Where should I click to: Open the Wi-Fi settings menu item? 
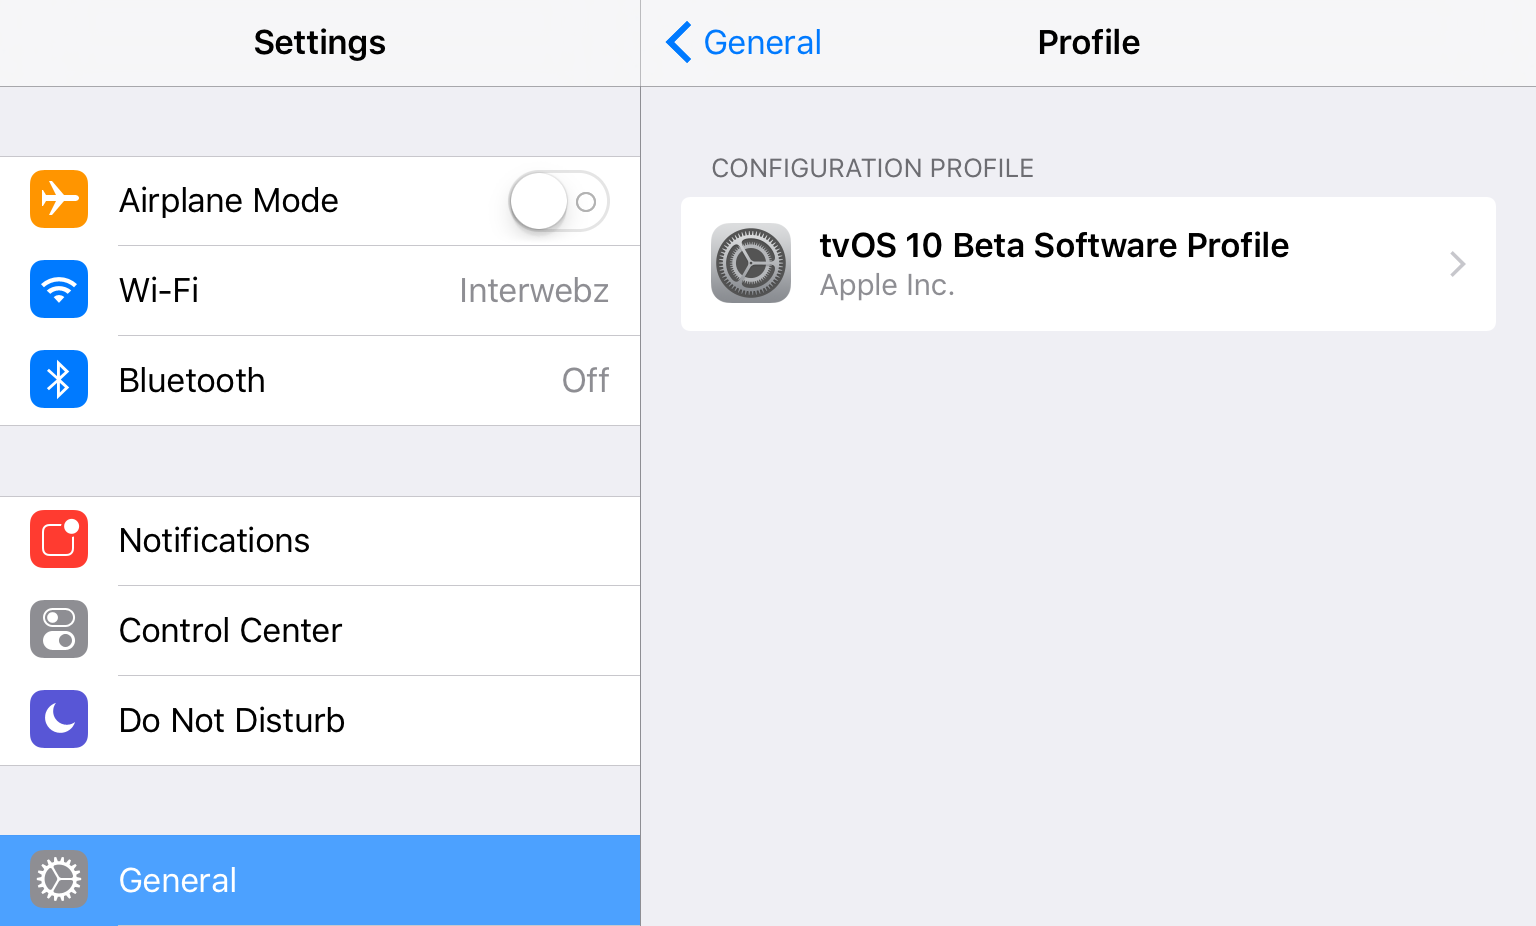pos(320,290)
